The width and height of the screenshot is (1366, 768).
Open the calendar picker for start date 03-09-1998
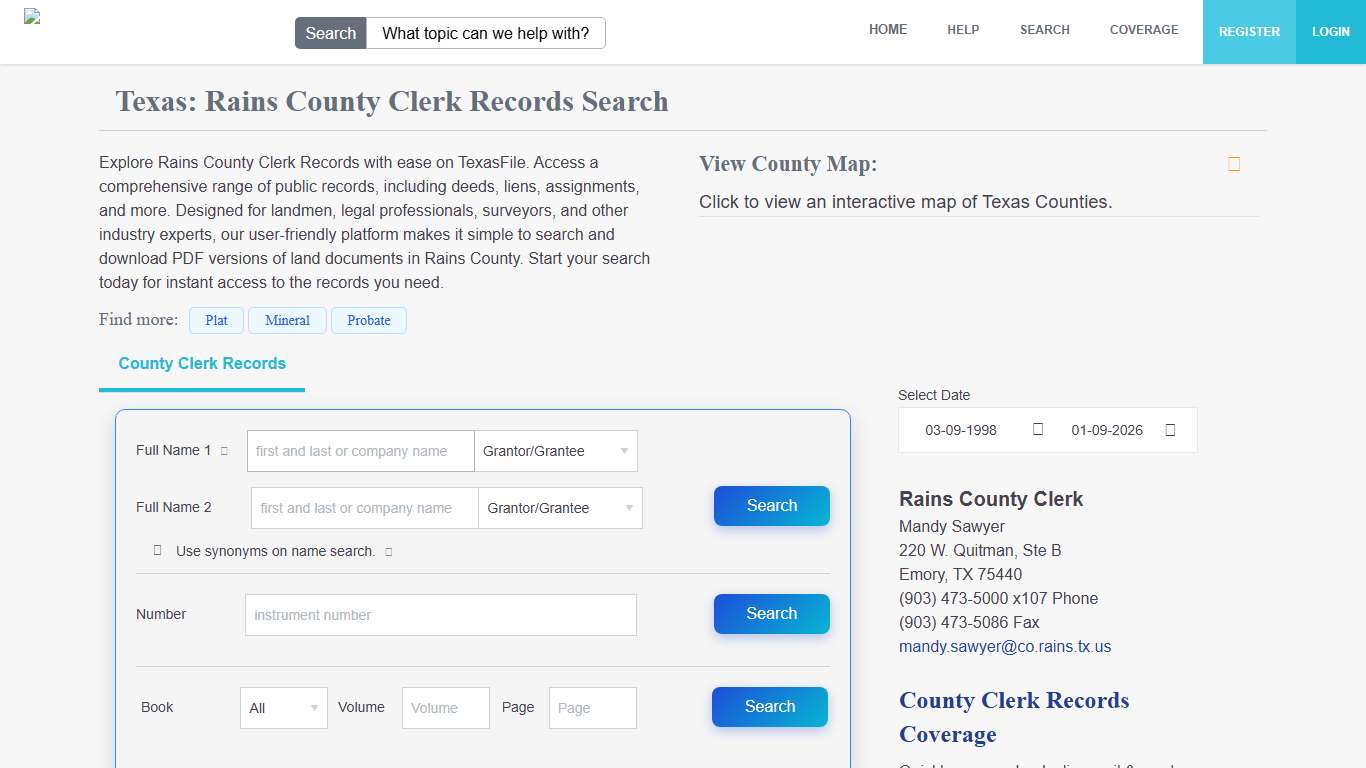[x=1037, y=429]
